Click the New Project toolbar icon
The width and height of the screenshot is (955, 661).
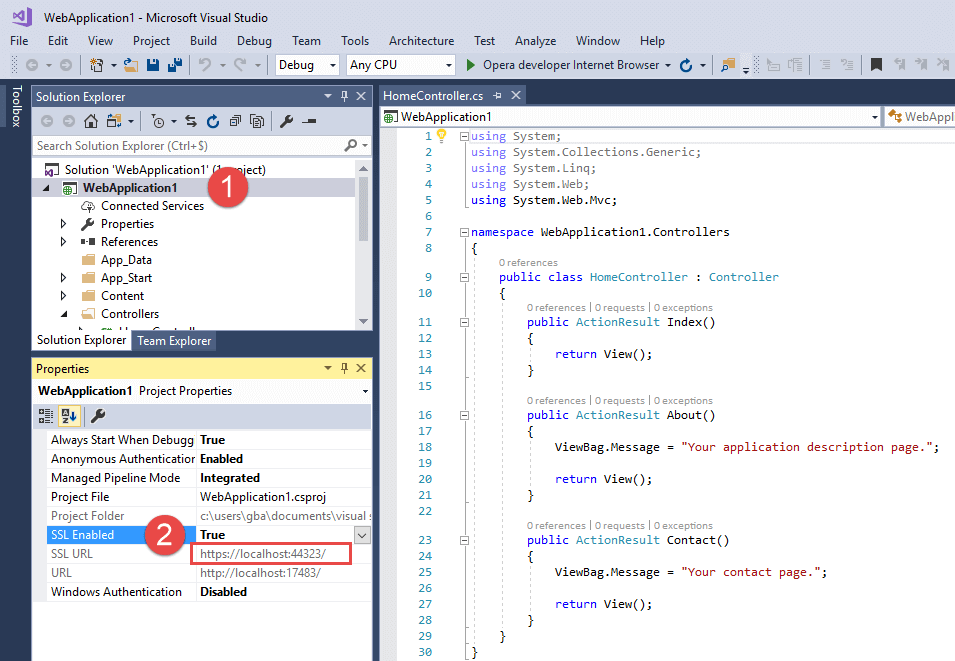point(96,65)
